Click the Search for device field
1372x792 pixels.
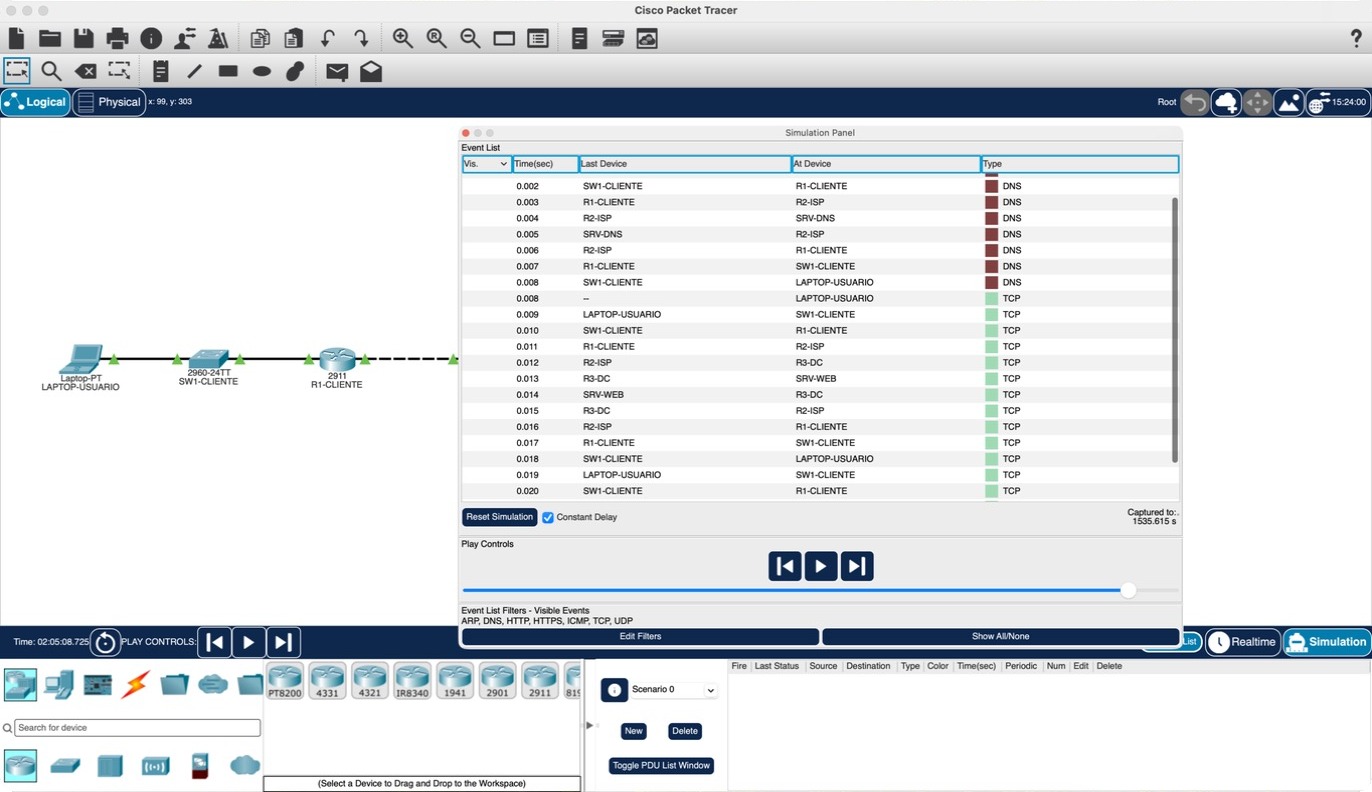pyautogui.click(x=137, y=728)
